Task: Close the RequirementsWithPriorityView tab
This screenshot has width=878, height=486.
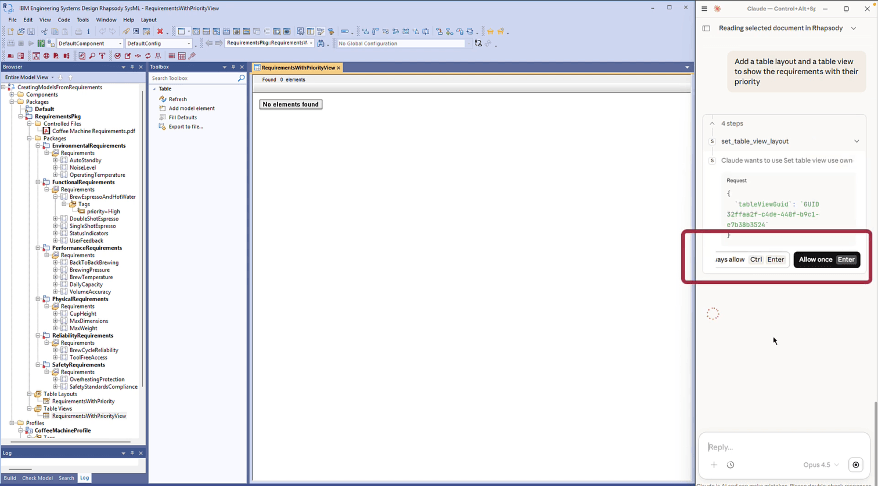Action: pos(339,68)
